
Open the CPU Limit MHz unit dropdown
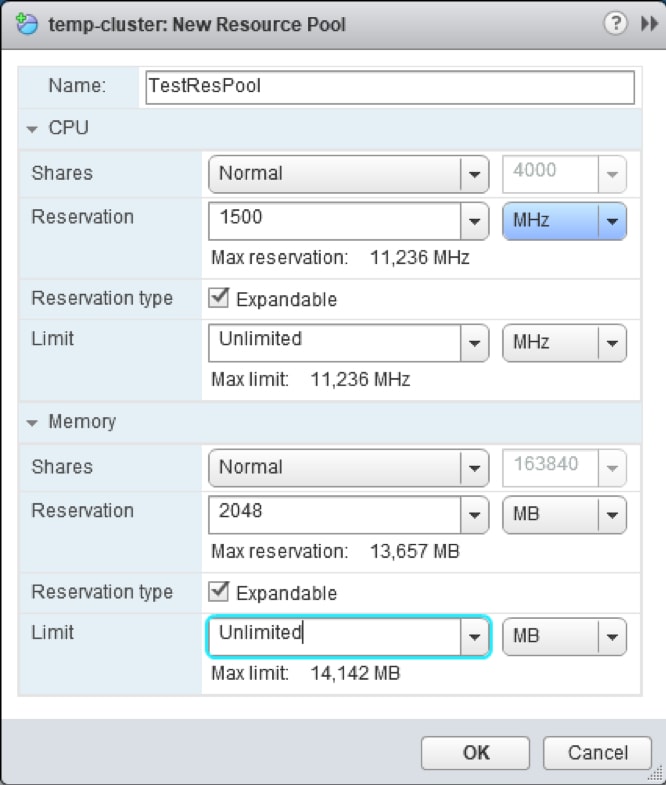[611, 343]
